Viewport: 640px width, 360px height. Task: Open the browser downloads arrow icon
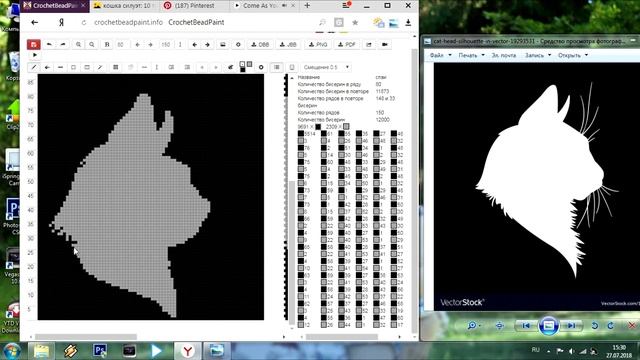coord(408,22)
